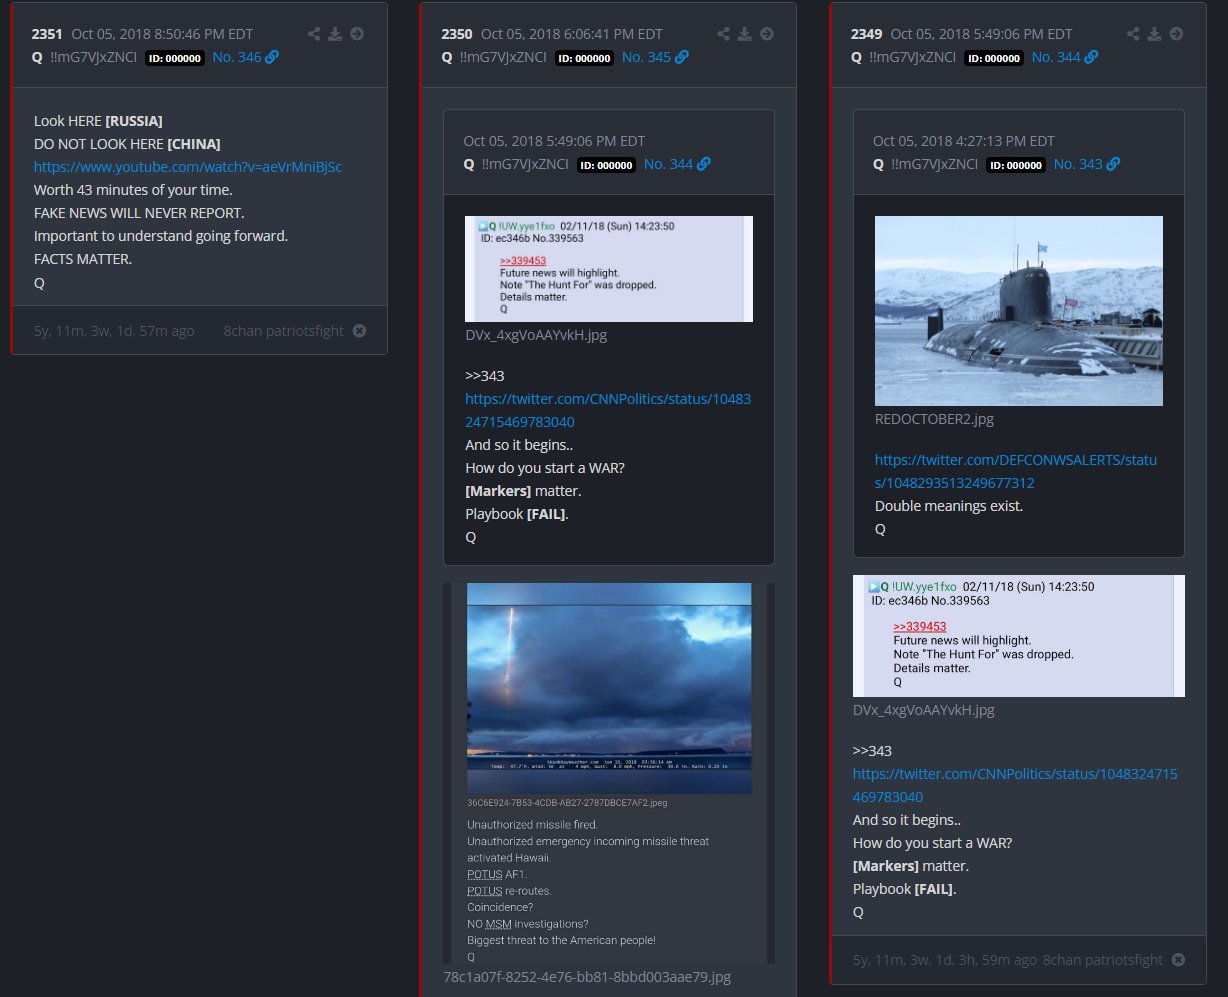The image size is (1228, 997).
Task: Click timestamp 'Oct 05, 2018 6:06:41 PM EDT'
Action: pos(571,34)
